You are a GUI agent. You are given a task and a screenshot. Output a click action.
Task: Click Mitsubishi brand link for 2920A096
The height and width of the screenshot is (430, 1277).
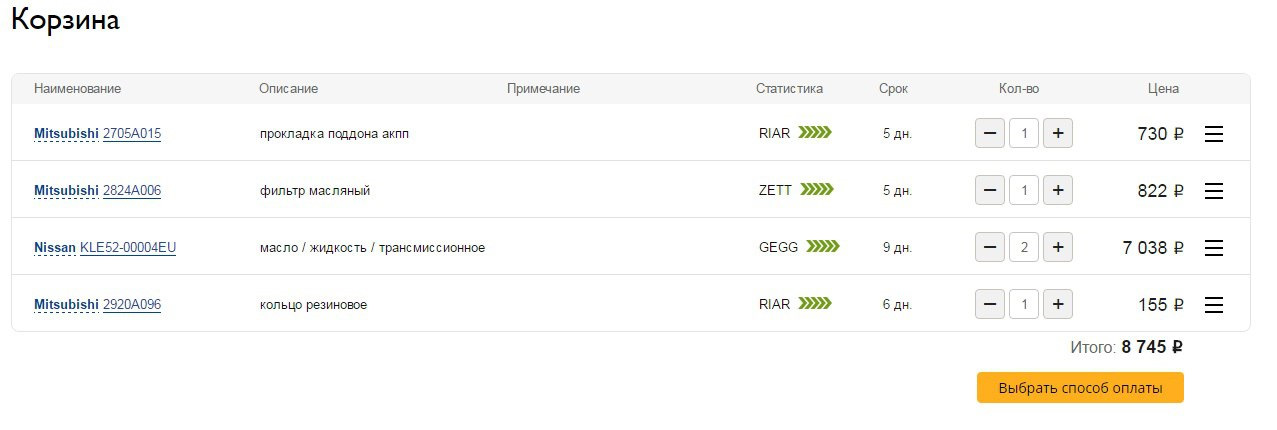pyautogui.click(x=66, y=305)
